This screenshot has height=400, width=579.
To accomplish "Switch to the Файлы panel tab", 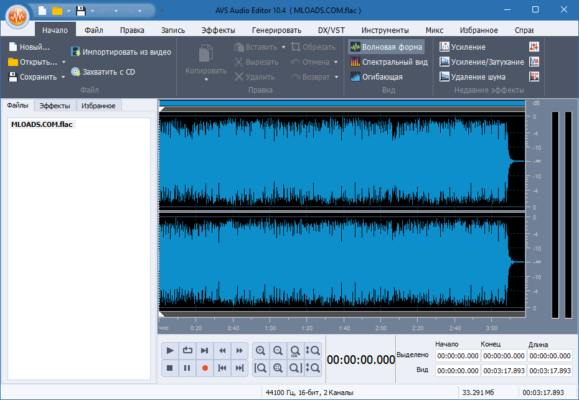I will (x=17, y=106).
